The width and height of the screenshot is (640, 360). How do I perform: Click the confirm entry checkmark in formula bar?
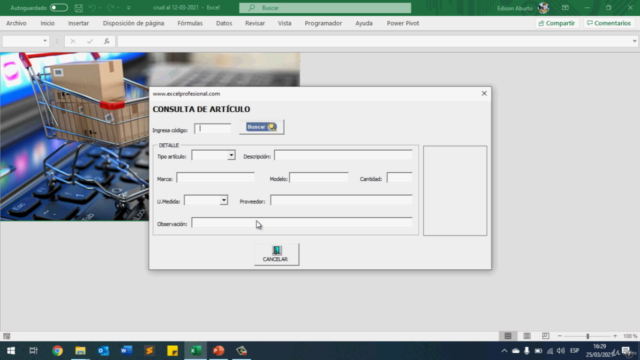90,41
